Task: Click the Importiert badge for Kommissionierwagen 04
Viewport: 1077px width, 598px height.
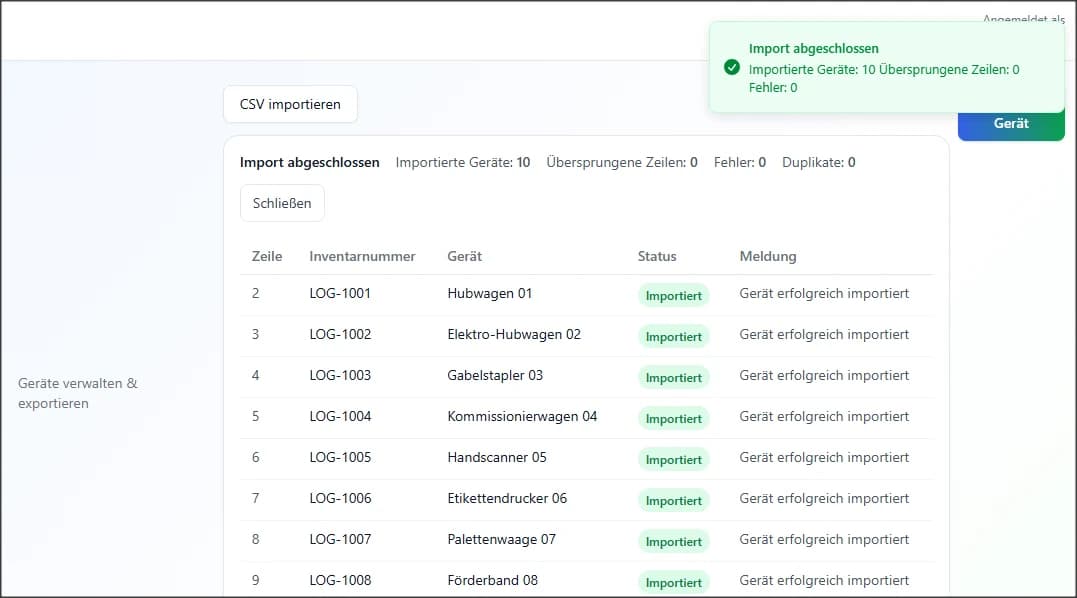Action: 673,419
